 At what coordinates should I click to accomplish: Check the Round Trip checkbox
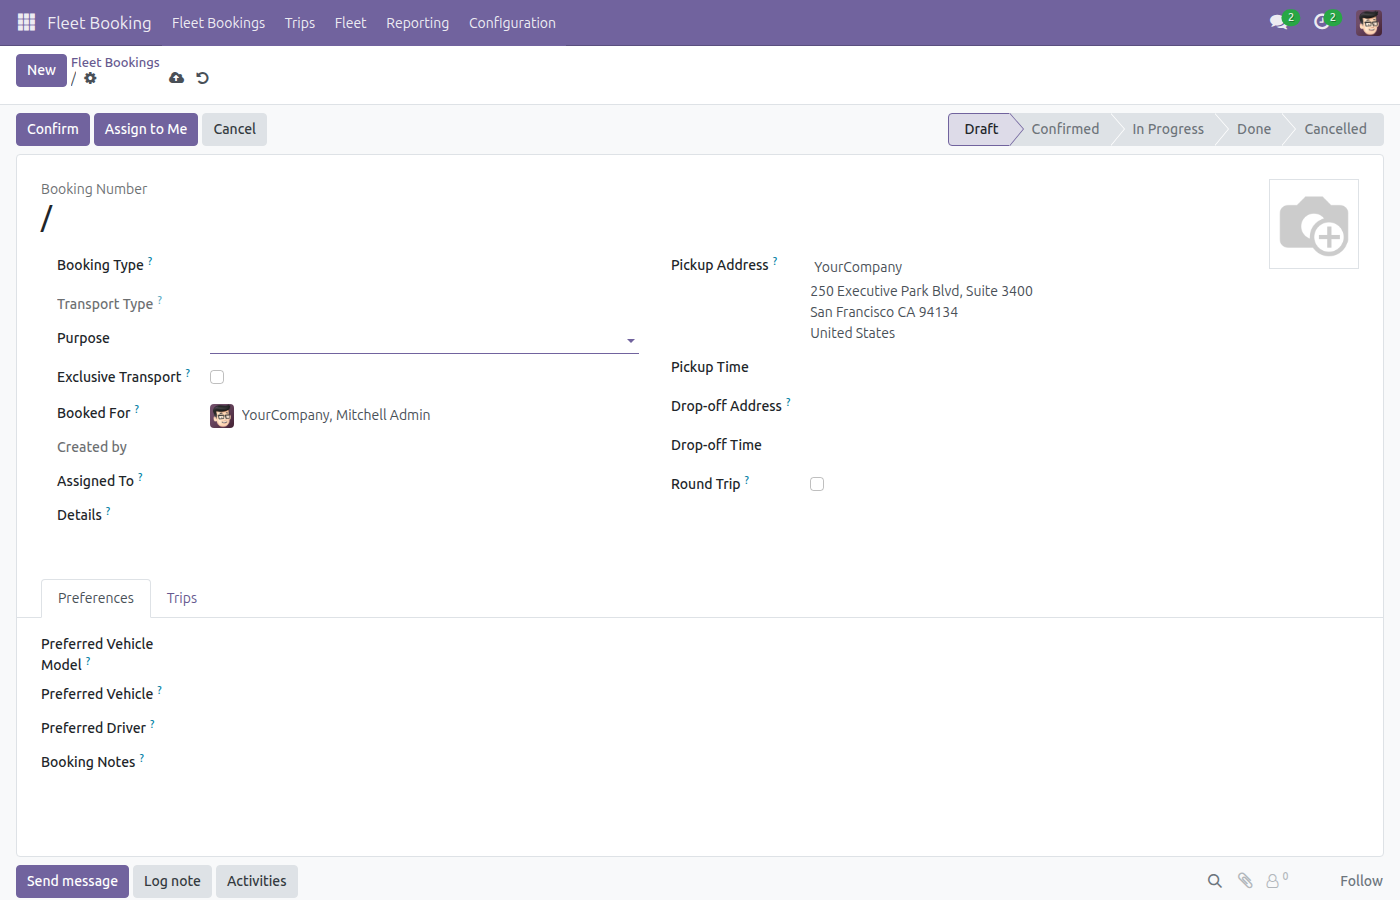(817, 484)
